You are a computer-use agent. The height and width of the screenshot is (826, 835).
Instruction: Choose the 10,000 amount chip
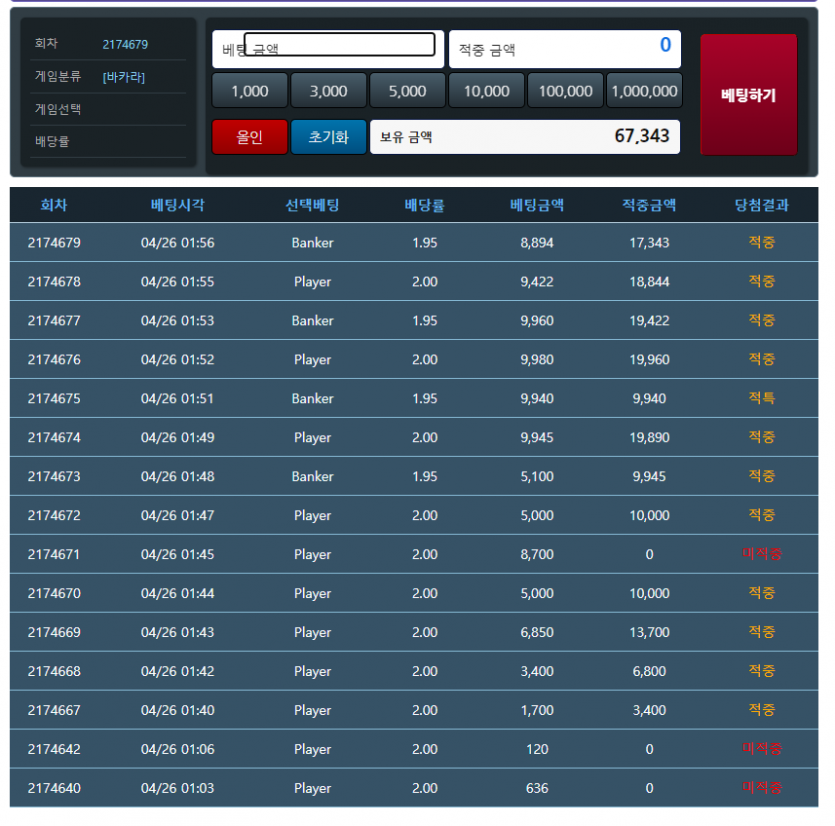pyautogui.click(x=486, y=91)
